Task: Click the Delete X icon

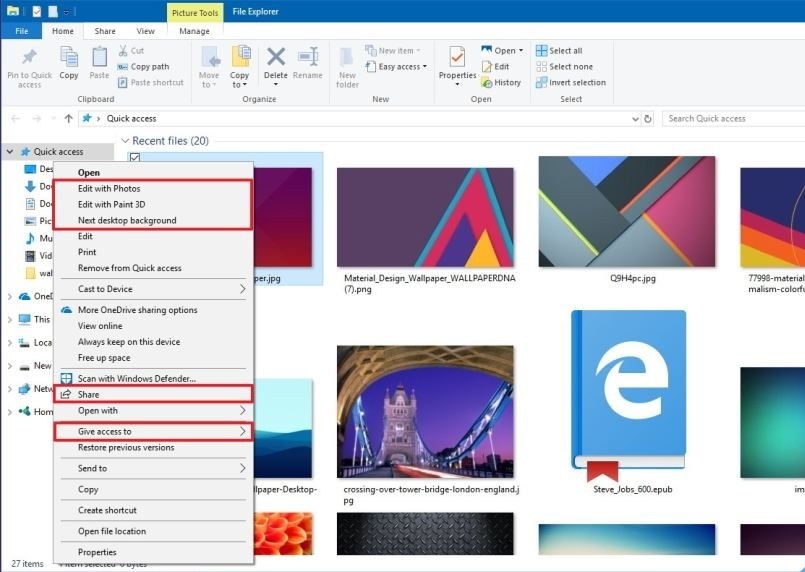Action: click(x=276, y=56)
